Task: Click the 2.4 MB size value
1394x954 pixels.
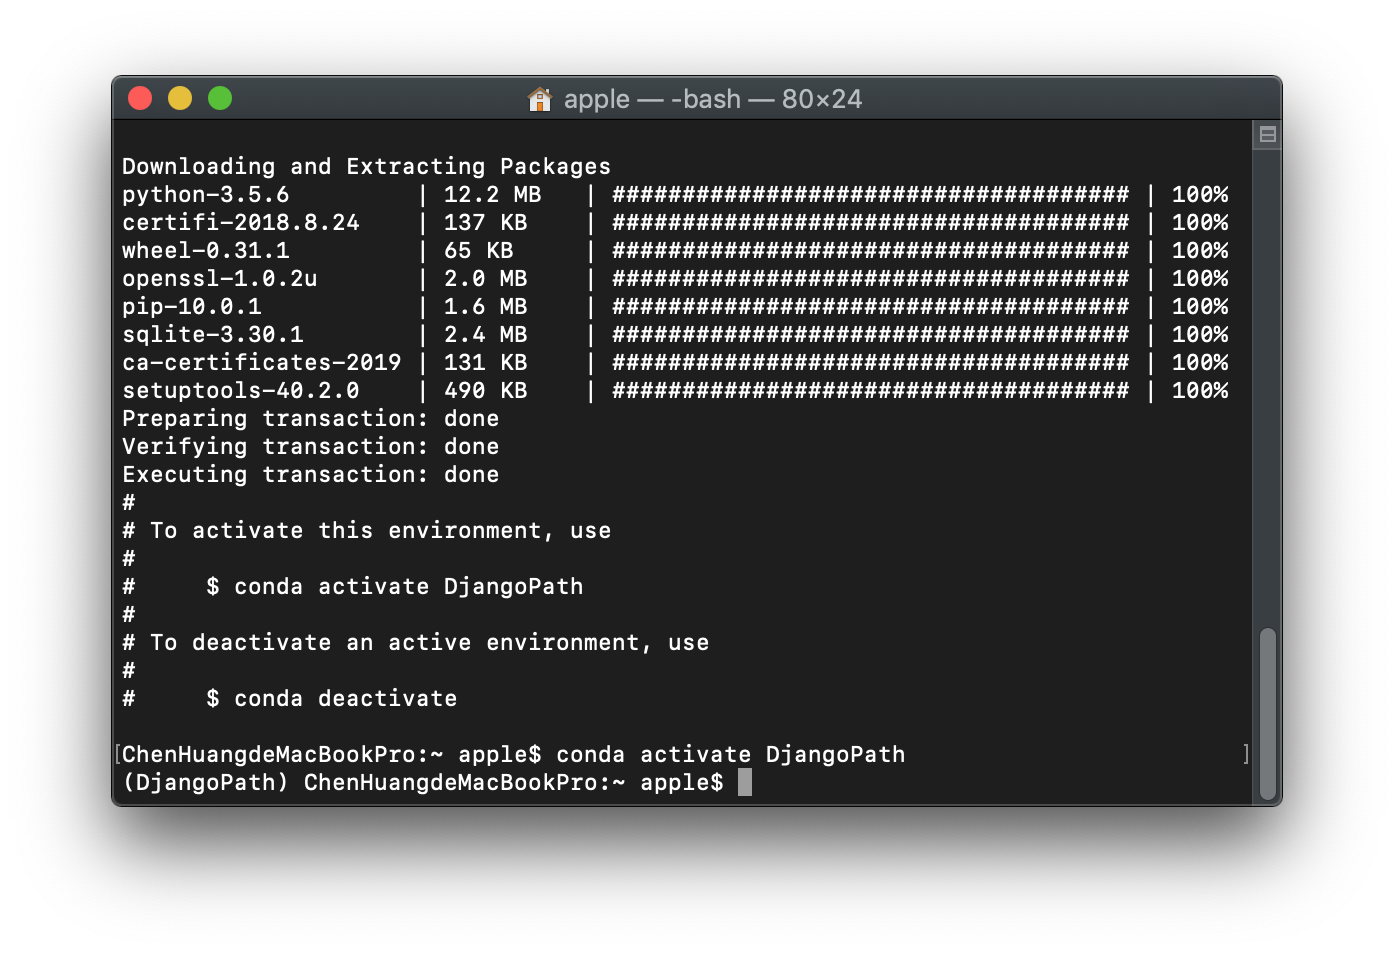Action: point(485,334)
